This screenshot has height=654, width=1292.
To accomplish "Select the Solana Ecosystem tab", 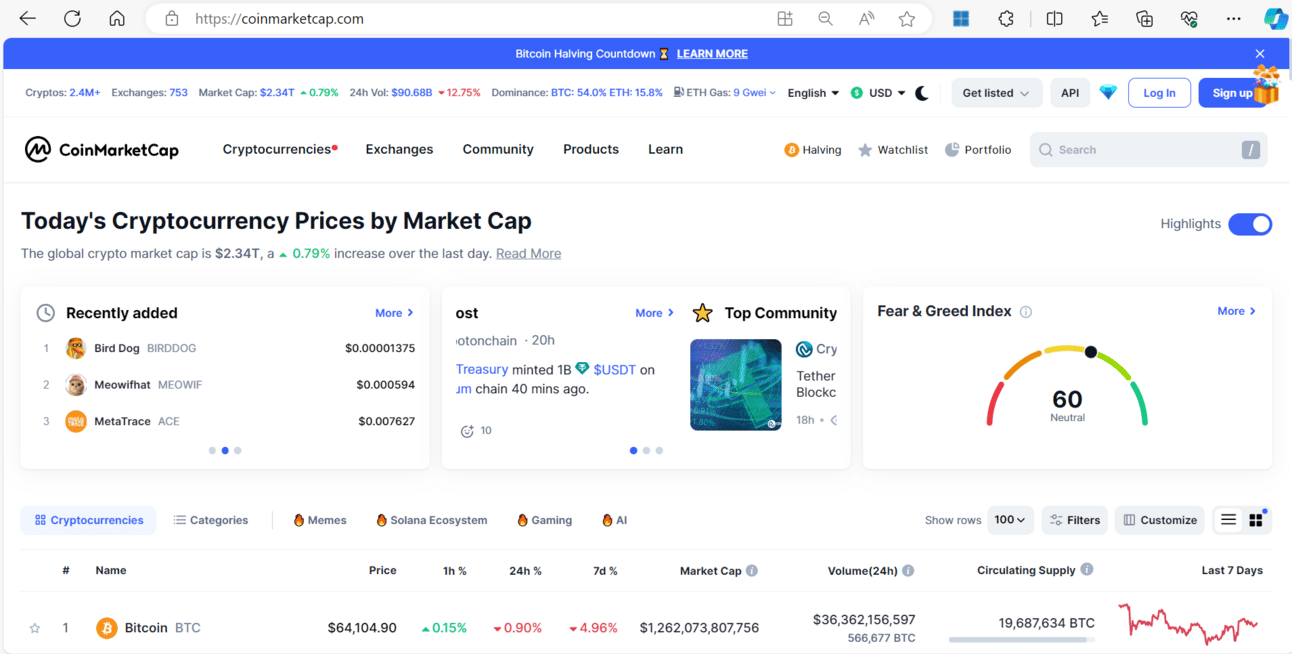I will click(x=431, y=520).
